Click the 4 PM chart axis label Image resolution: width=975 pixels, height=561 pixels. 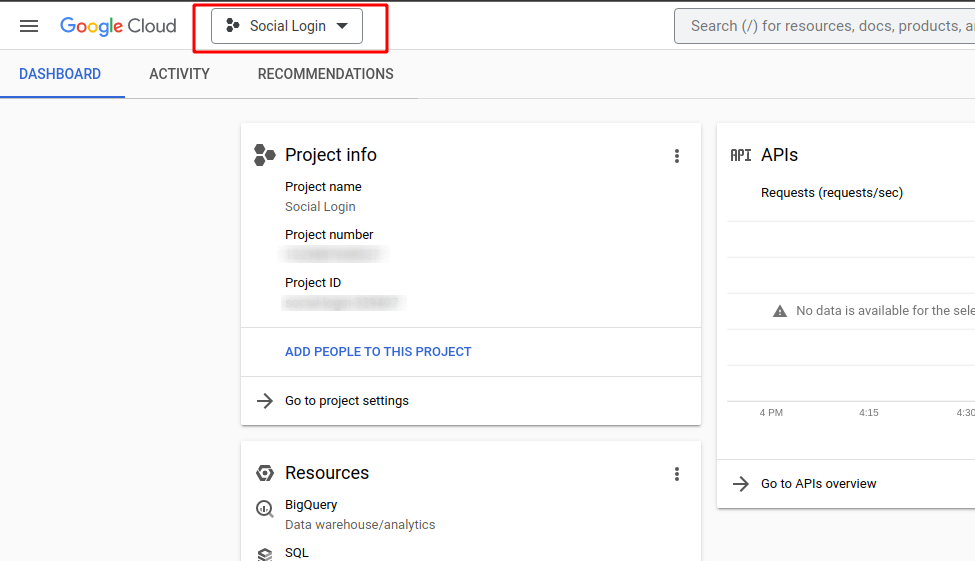click(x=771, y=412)
